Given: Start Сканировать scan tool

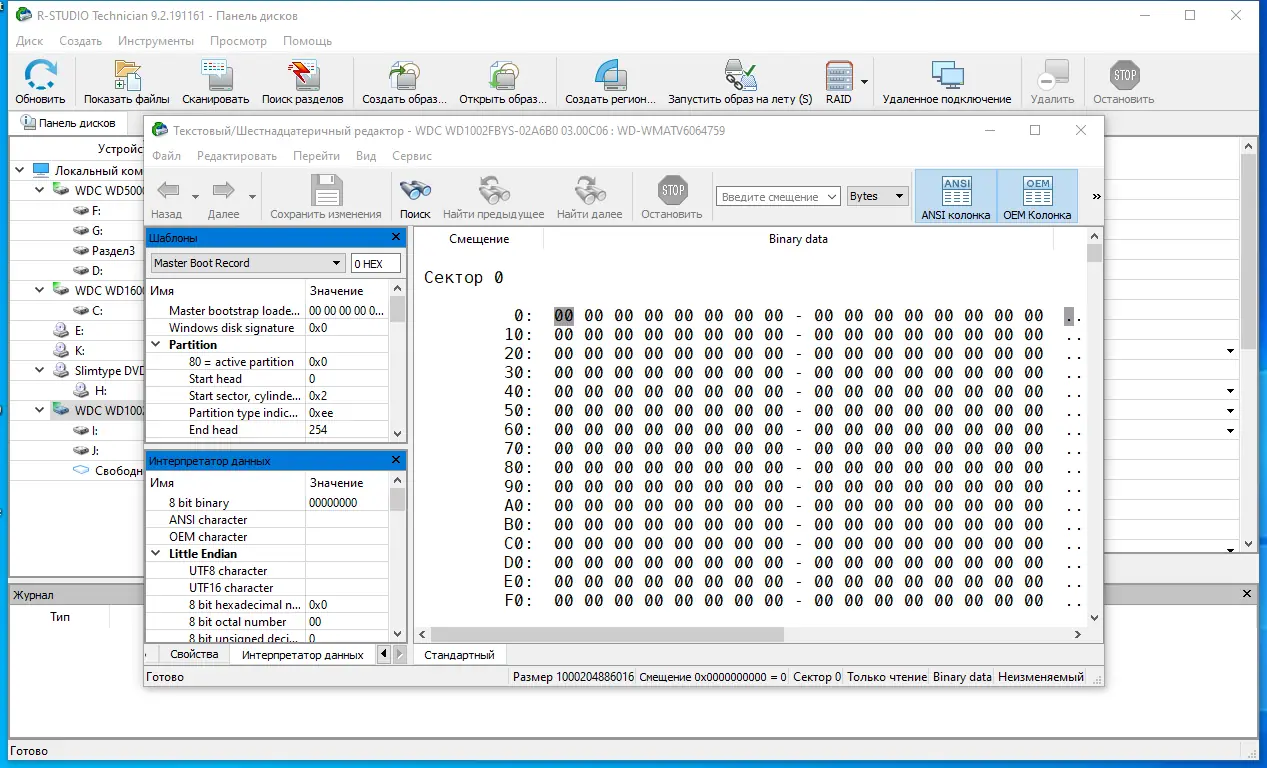Looking at the screenshot, I should coord(216,76).
